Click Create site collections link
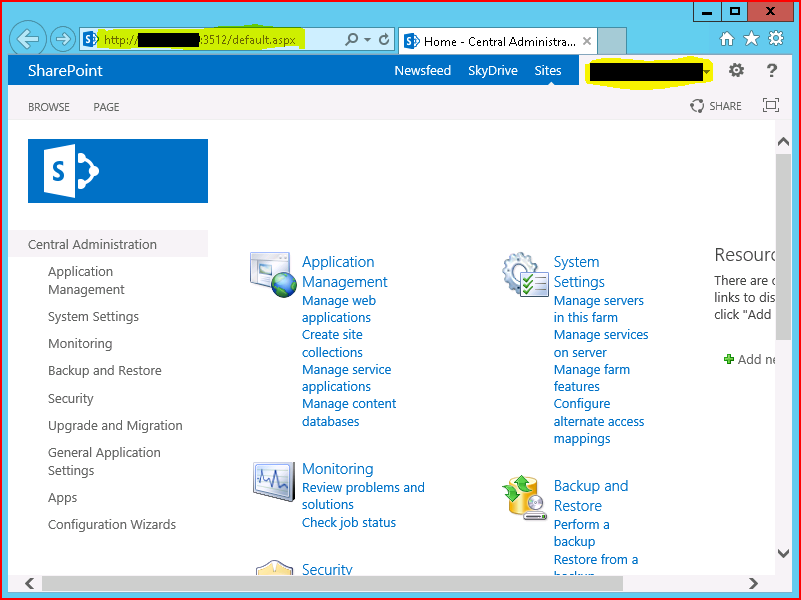Image resolution: width=801 pixels, height=600 pixels. click(332, 343)
